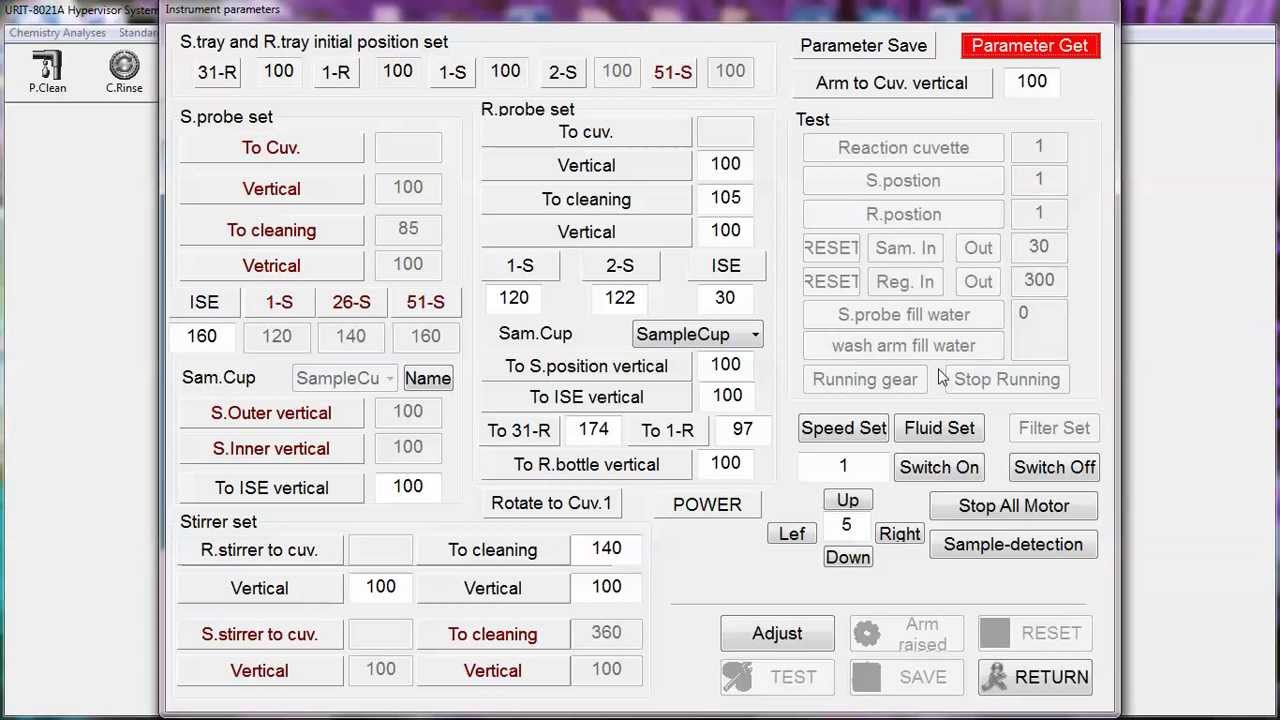Screen dimensions: 1280x720
Task: Click the bottom RESET button next to Arm raised
Action: coord(1035,633)
